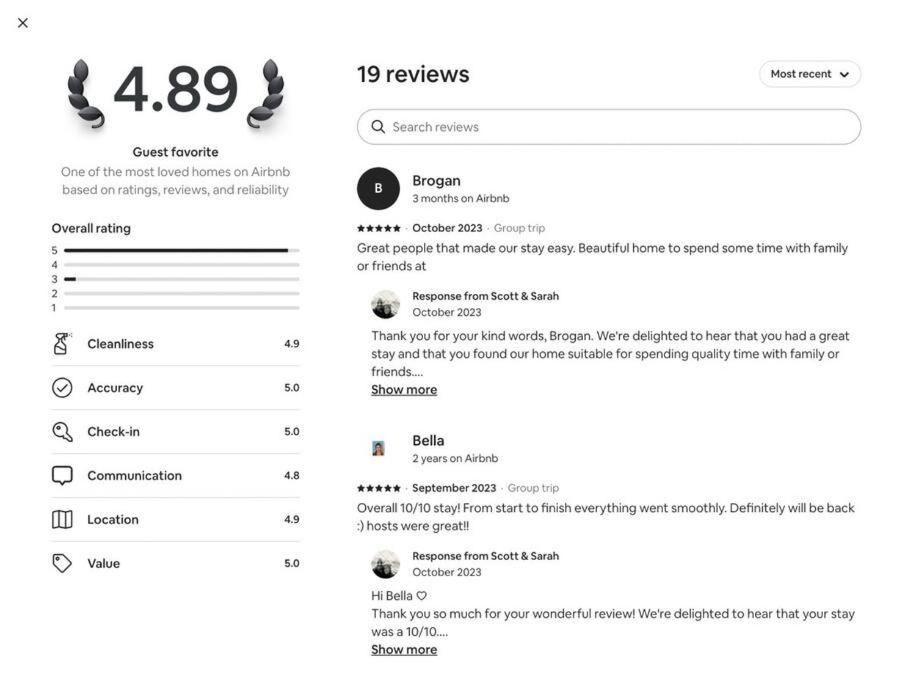Click the Accuracy checkmark circle icon
Image resolution: width=916 pixels, height=683 pixels.
pos(62,387)
